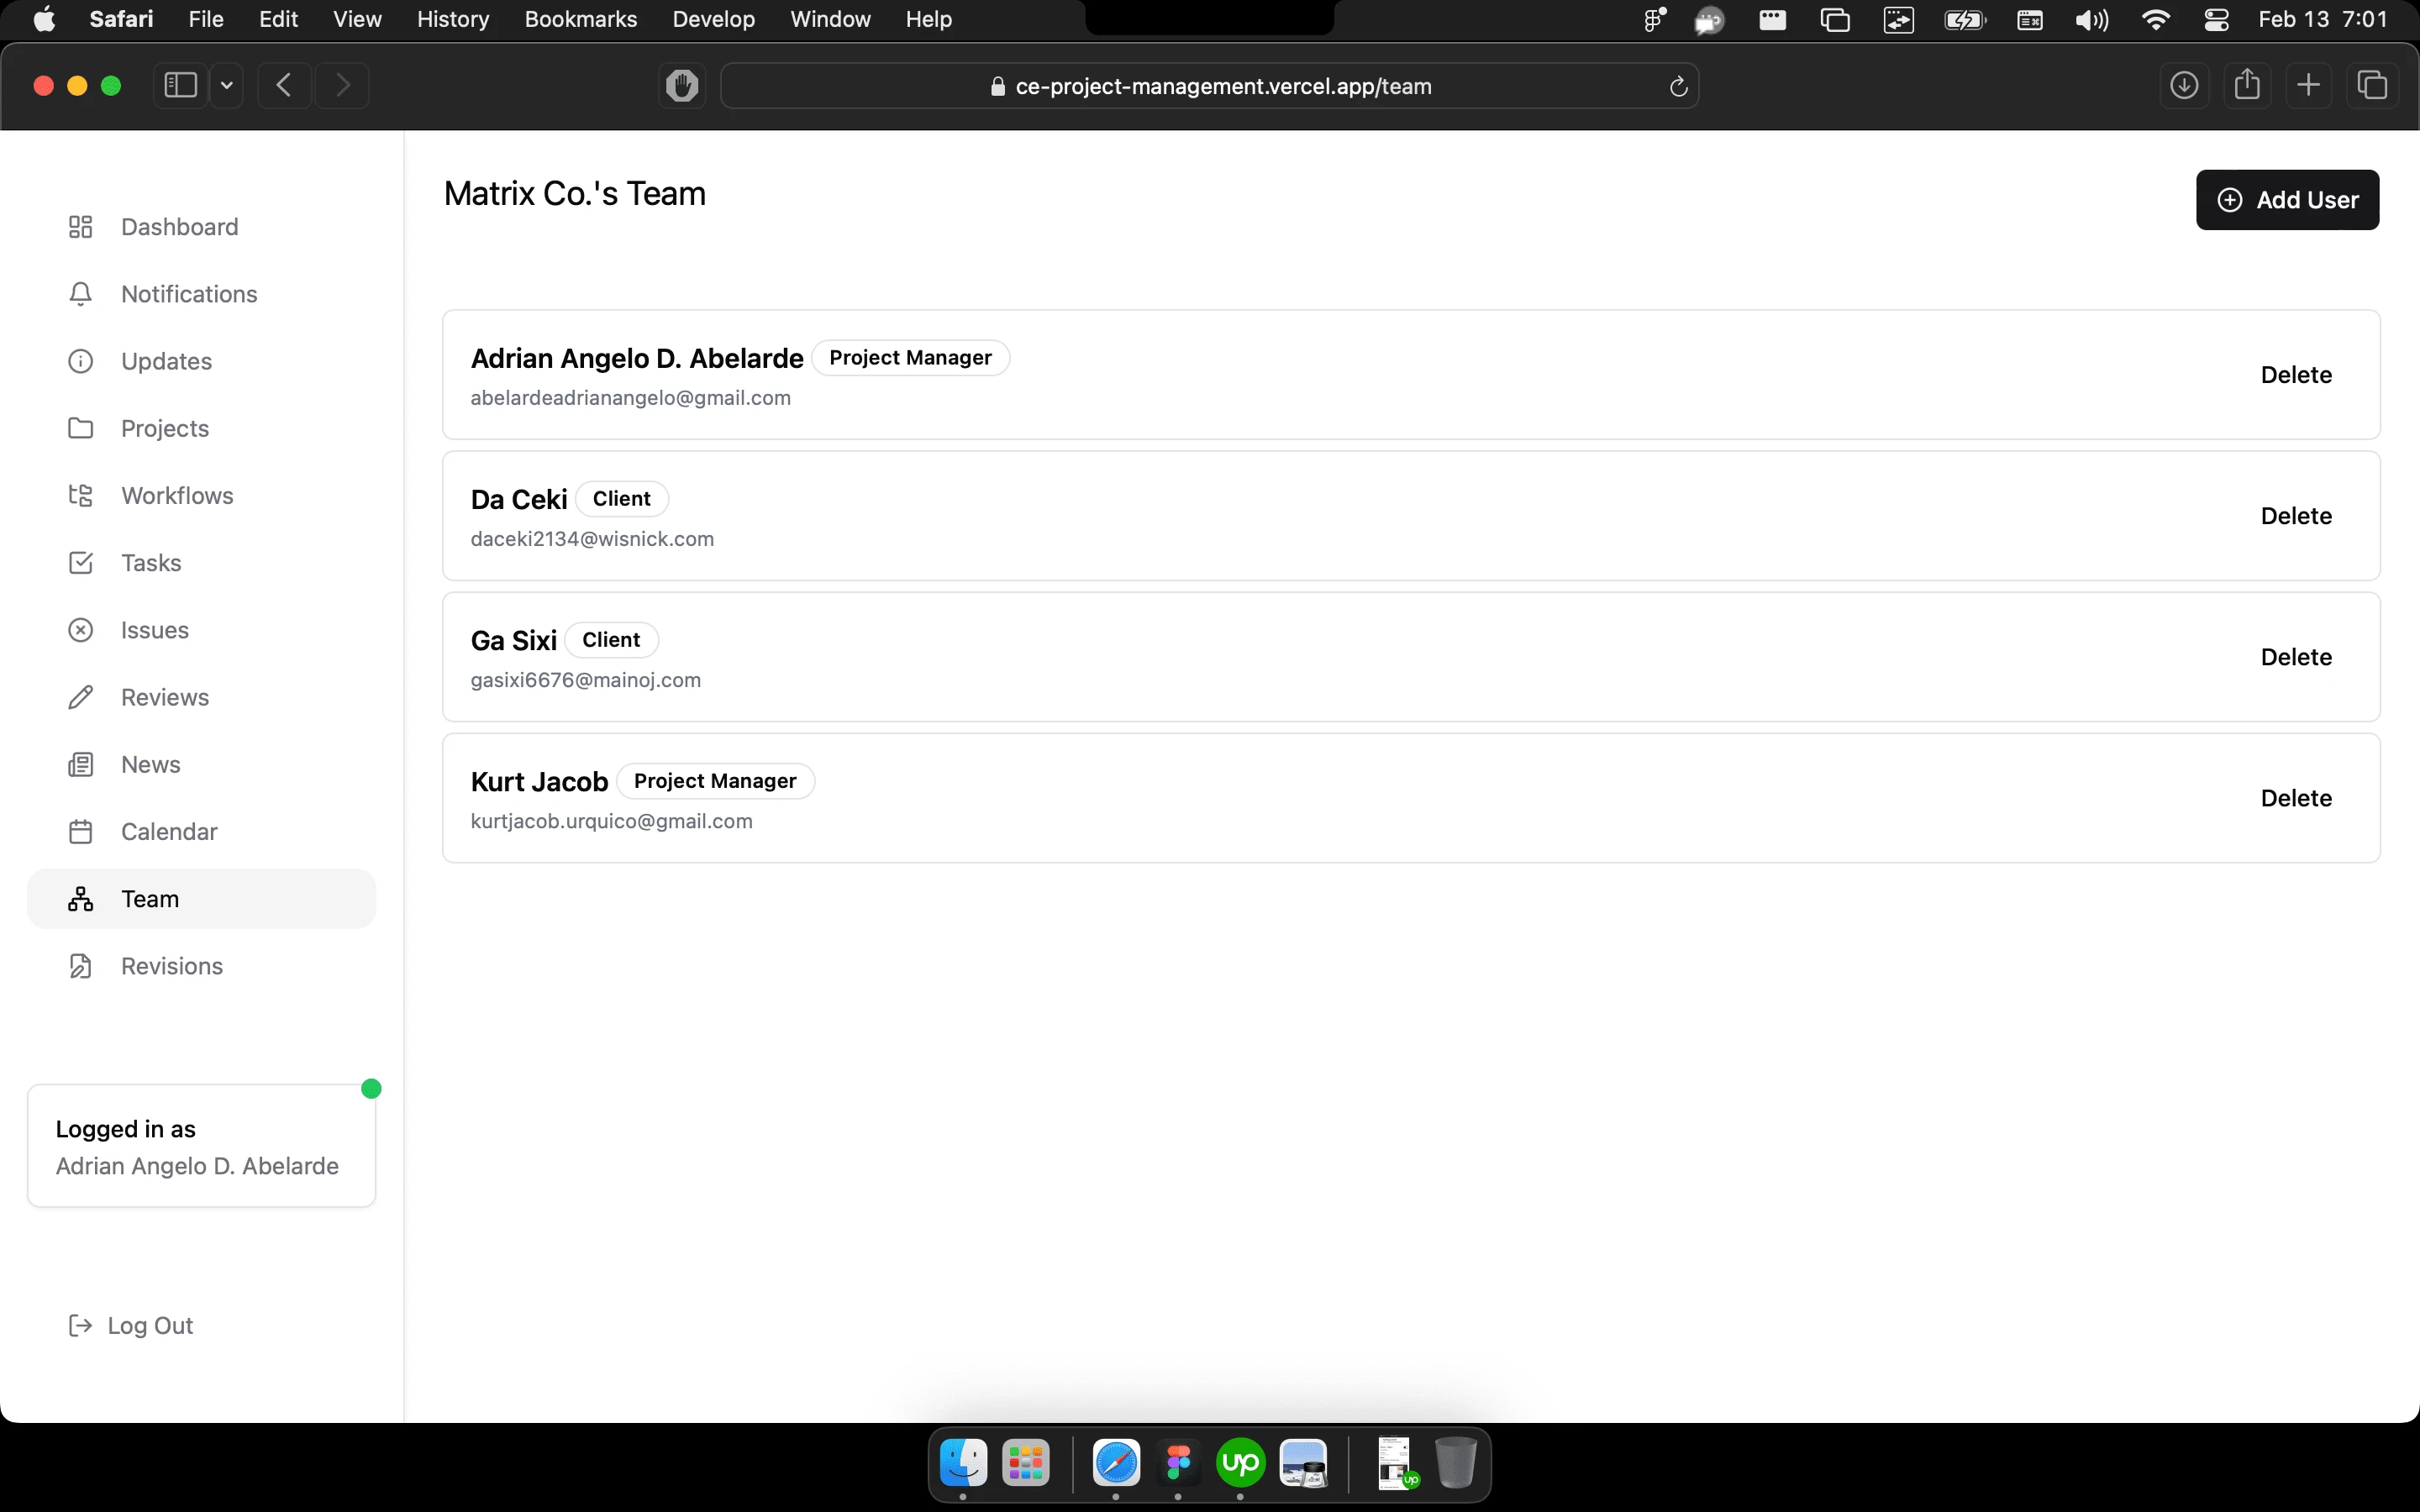Open the Safari File menu
The image size is (2420, 1512).
(x=206, y=20)
